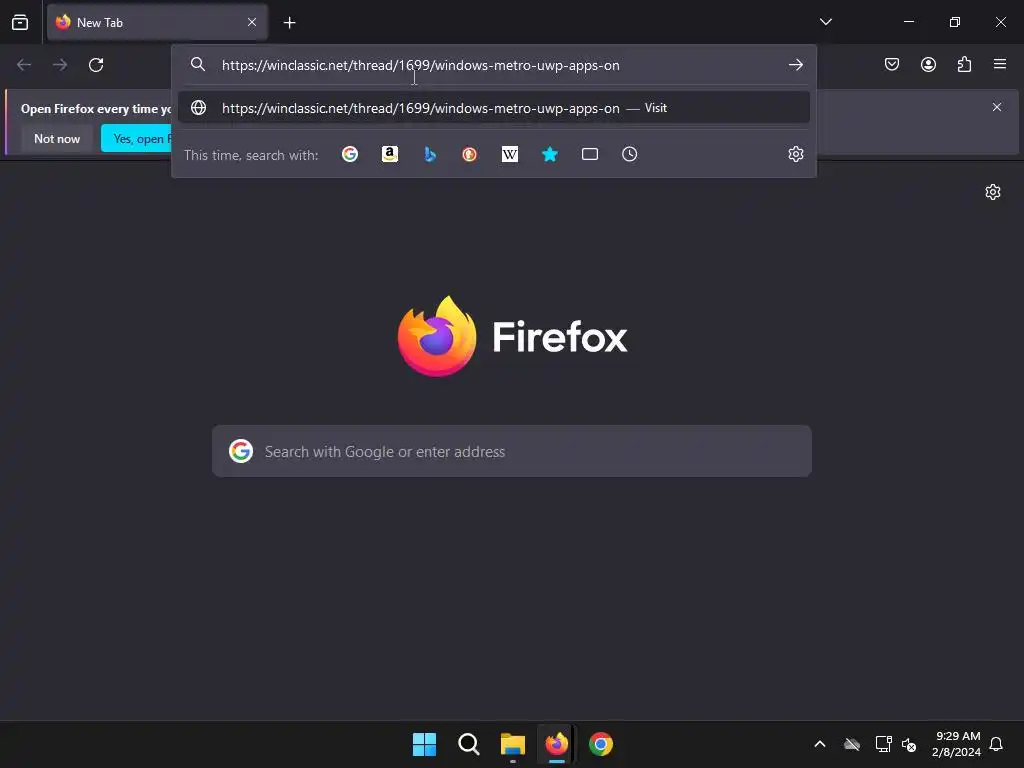Open Google Chrome from taskbar
The height and width of the screenshot is (768, 1024).
[601, 744]
